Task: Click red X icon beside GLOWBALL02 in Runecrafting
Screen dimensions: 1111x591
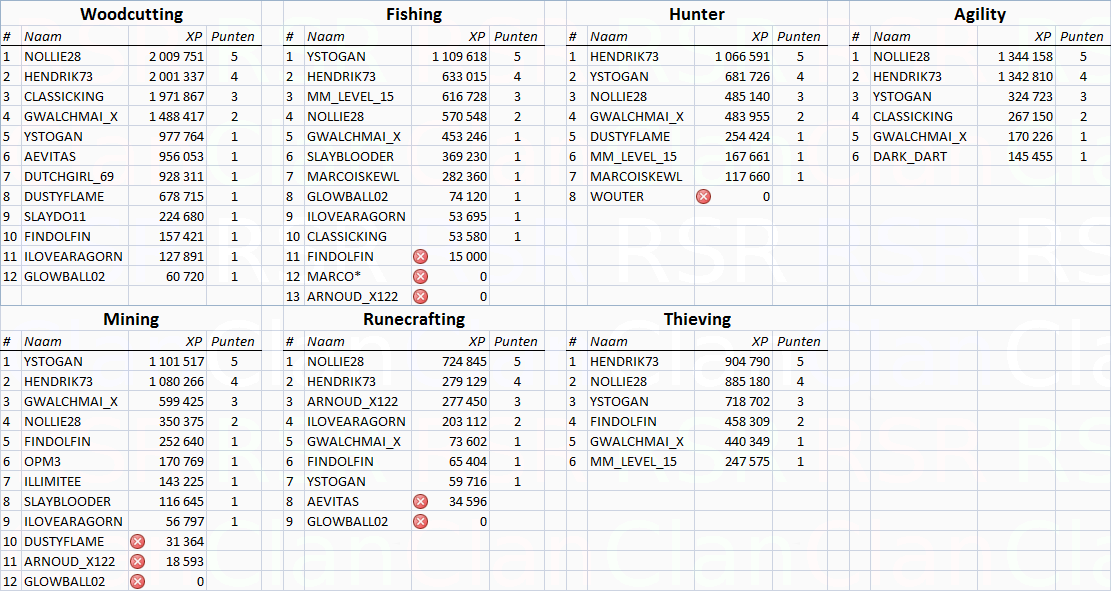Action: (420, 522)
